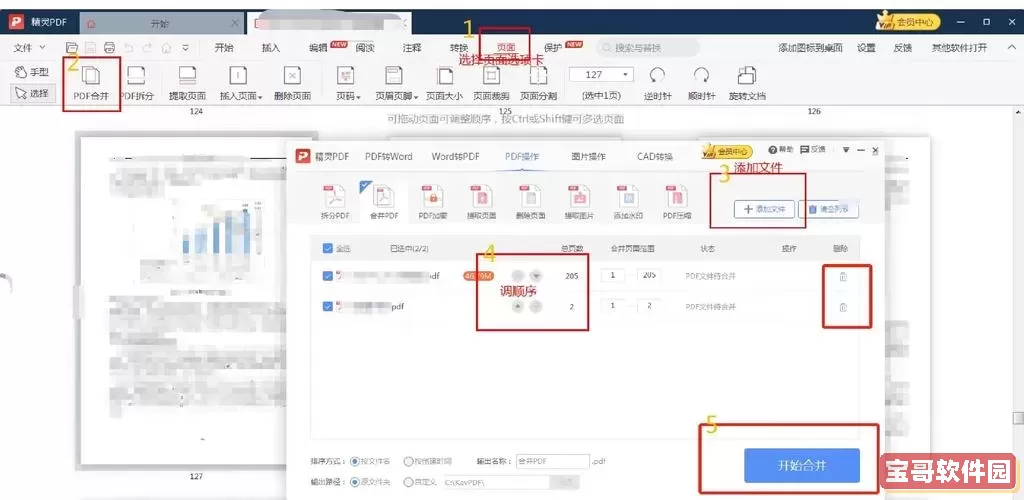The image size is (1024, 500).
Task: Click the 页面分割 page split tool
Action: tap(538, 83)
